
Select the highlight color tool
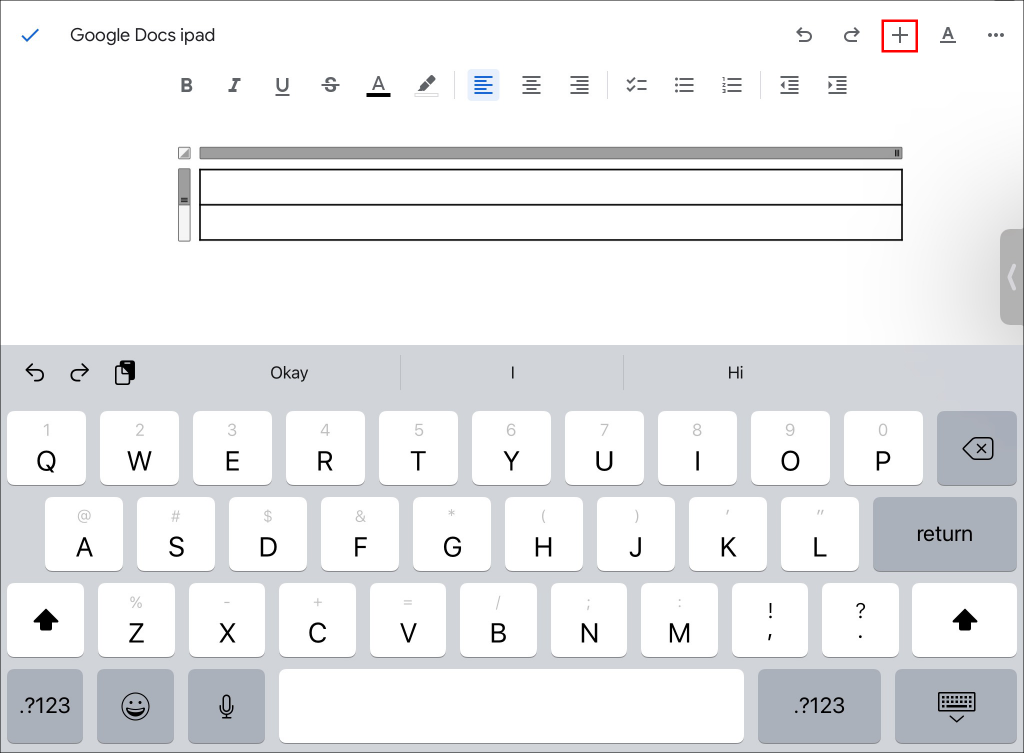pyautogui.click(x=426, y=85)
